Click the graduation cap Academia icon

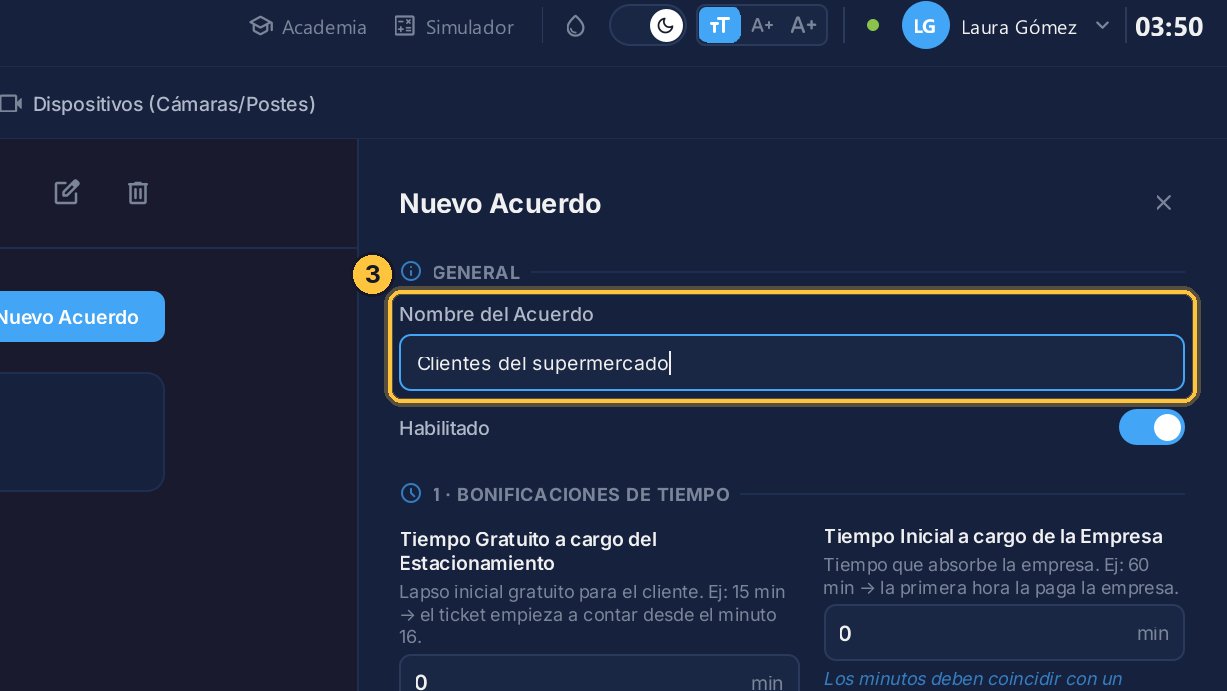[x=261, y=27]
